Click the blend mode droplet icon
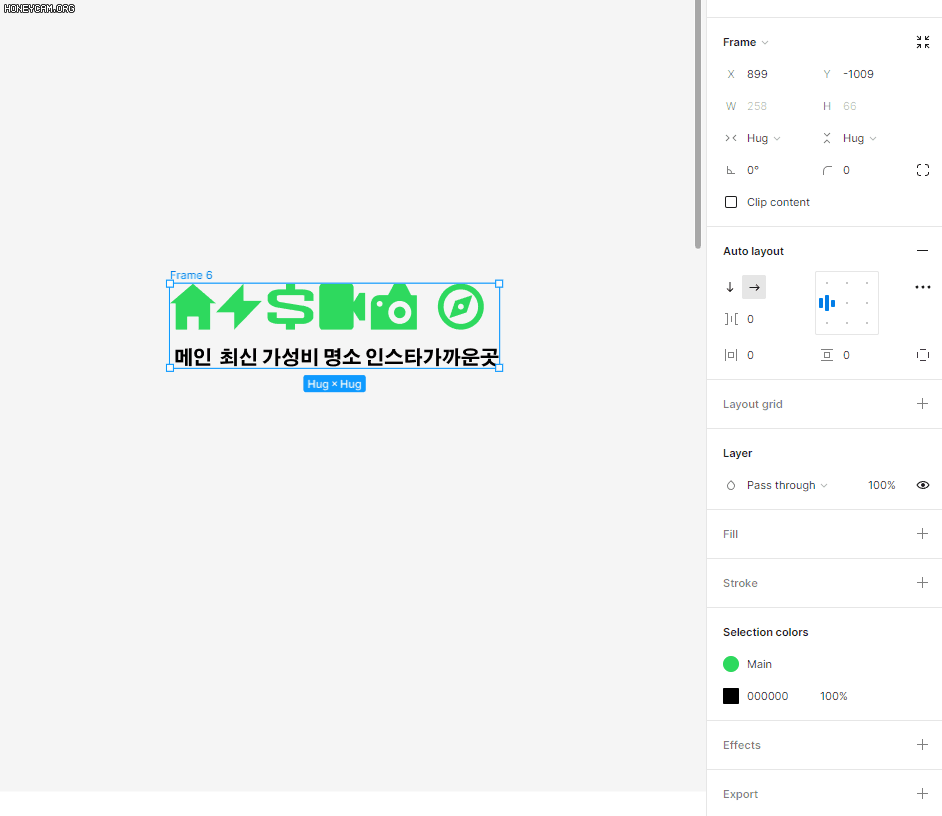Screen dimensions: 942x816 [x=731, y=485]
